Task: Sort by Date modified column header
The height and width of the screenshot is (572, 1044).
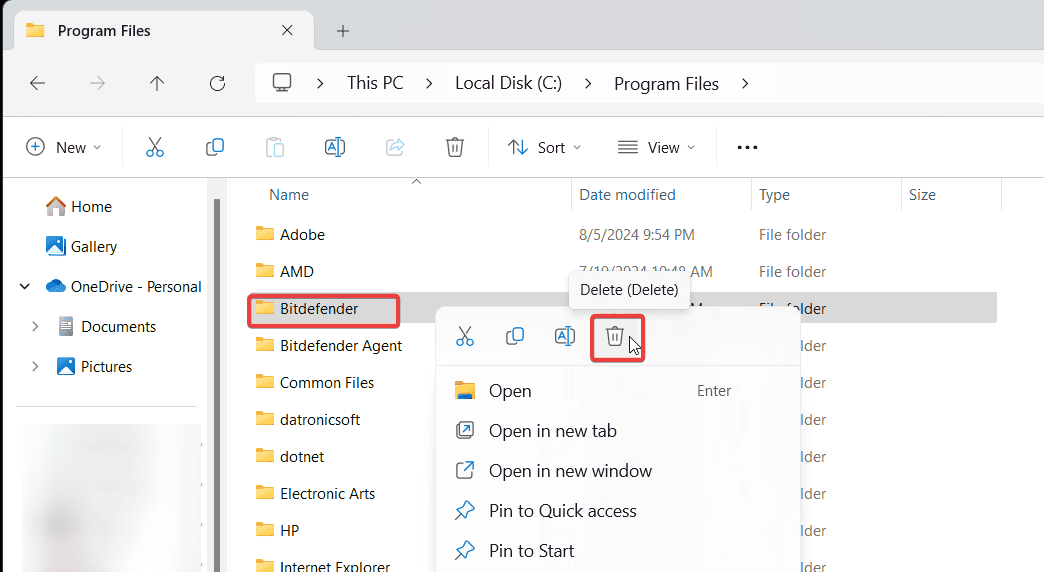Action: (x=627, y=194)
